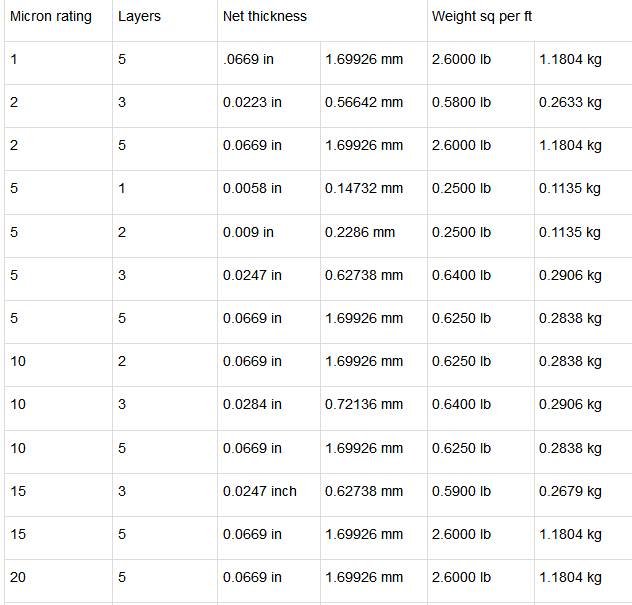The image size is (632, 605).
Task: Select the 0.0284 in thickness cell
Action: point(252,405)
